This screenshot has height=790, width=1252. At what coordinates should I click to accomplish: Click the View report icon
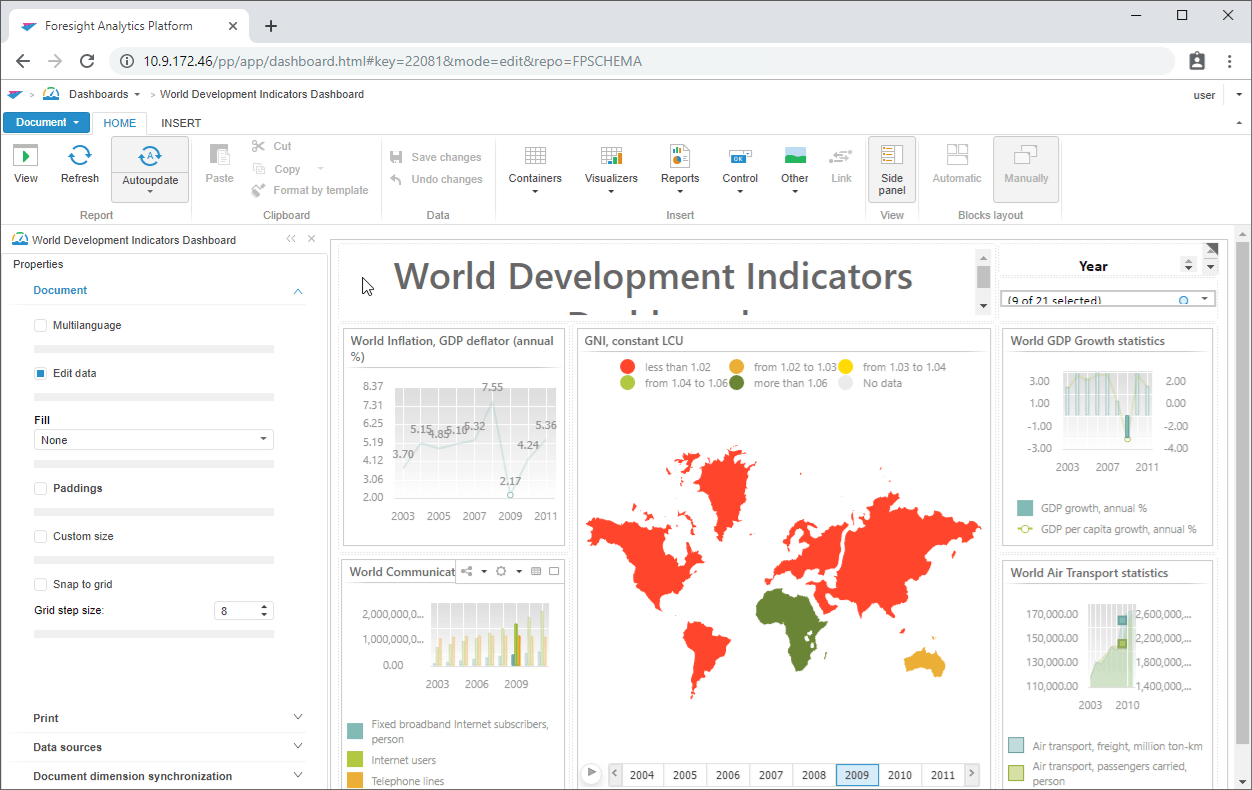26,156
